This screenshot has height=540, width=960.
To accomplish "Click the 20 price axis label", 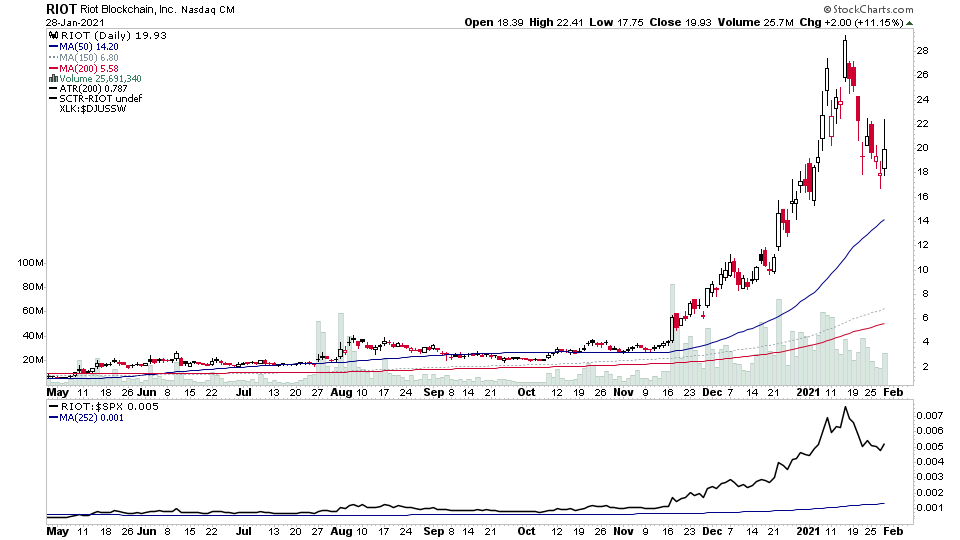I will (922, 148).
